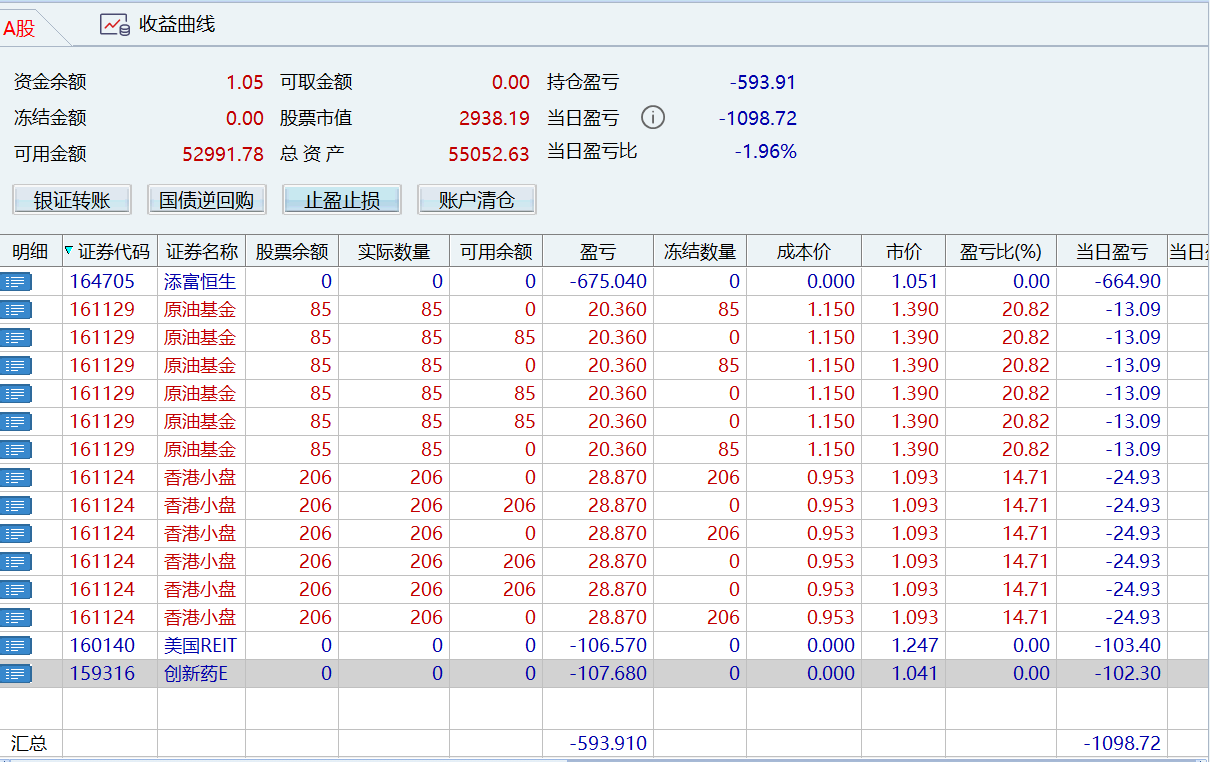1210x762 pixels.
Task: Click the last 香港小盘 row details icon
Action: 17,618
